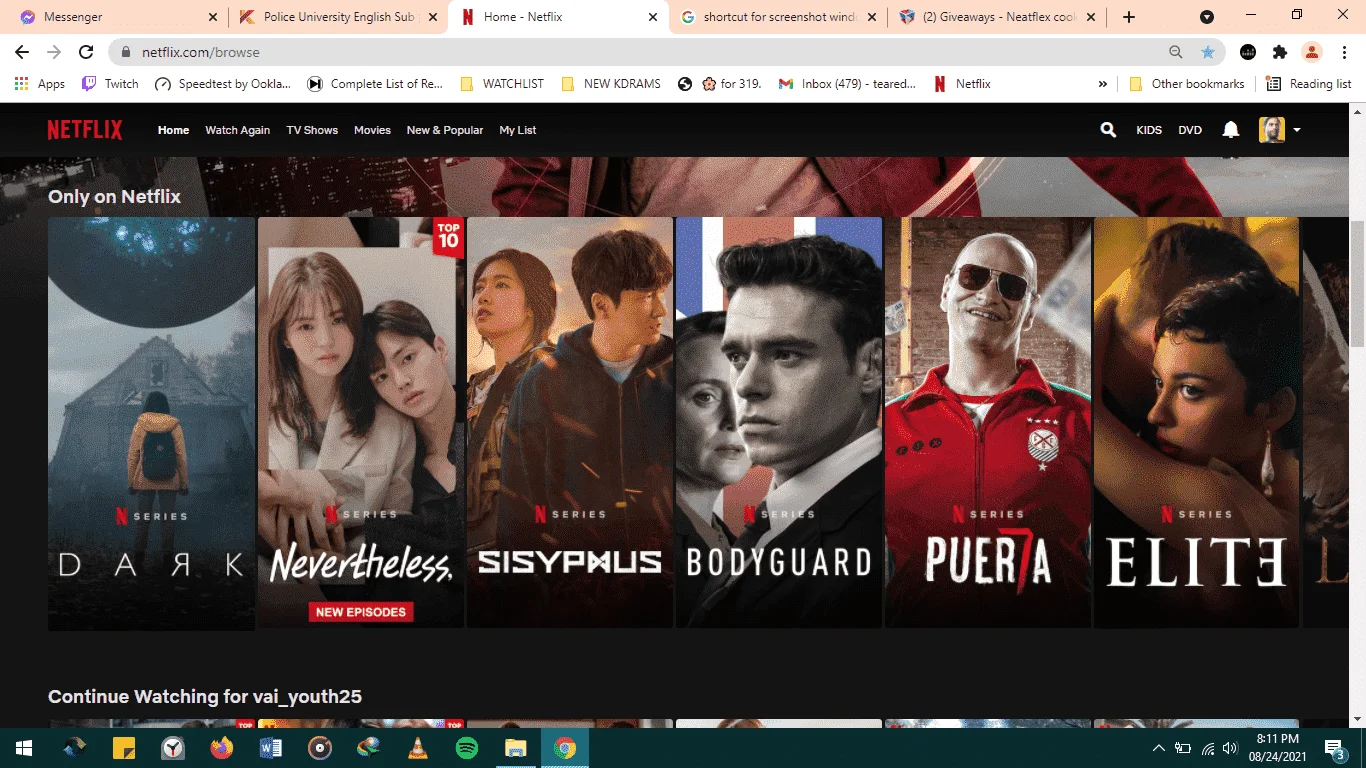Open the Gmail Inbox (479) bookmark
The image size is (1366, 768).
847,84
